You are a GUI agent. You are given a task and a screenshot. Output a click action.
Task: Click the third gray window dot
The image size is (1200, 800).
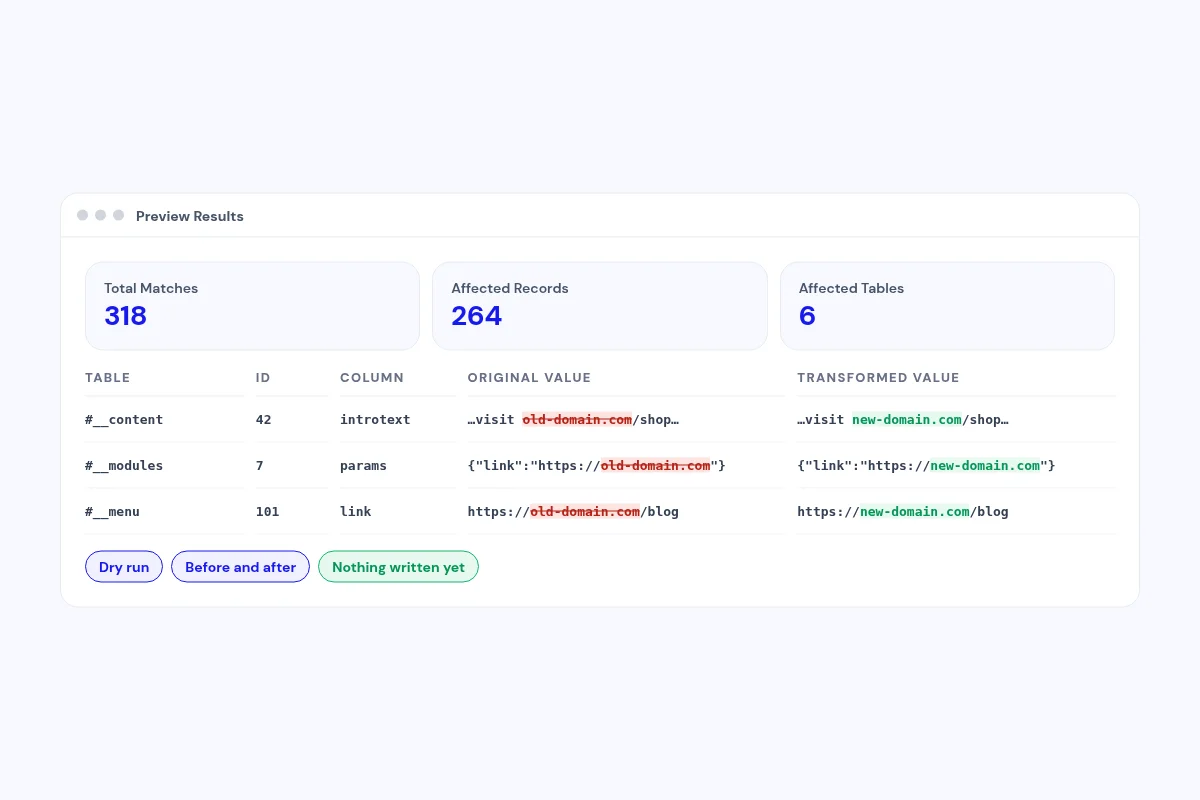[118, 215]
